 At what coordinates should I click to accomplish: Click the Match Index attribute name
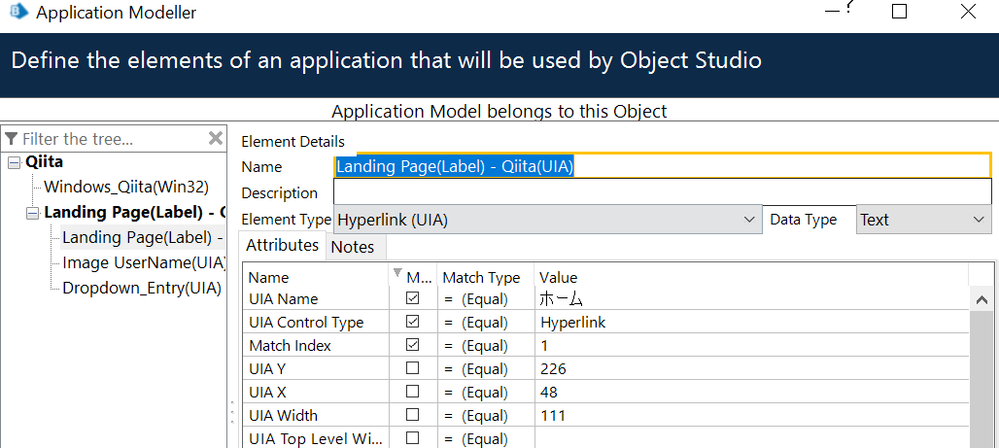(290, 346)
